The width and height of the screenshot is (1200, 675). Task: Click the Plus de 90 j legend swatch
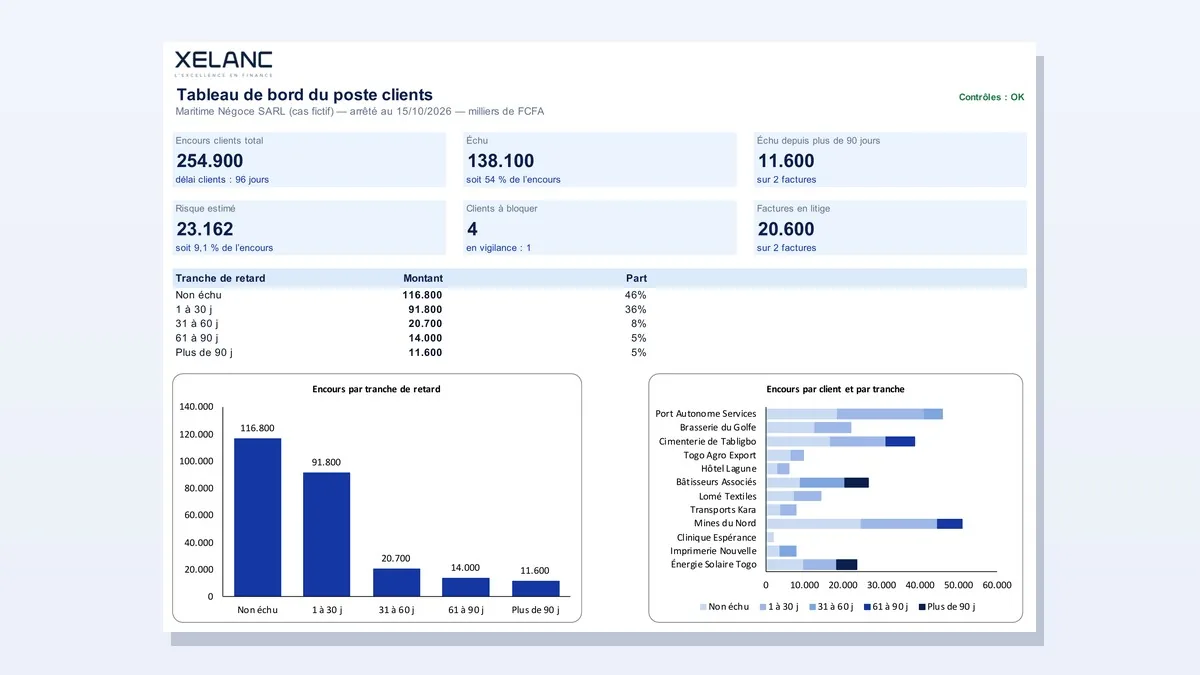click(x=921, y=607)
